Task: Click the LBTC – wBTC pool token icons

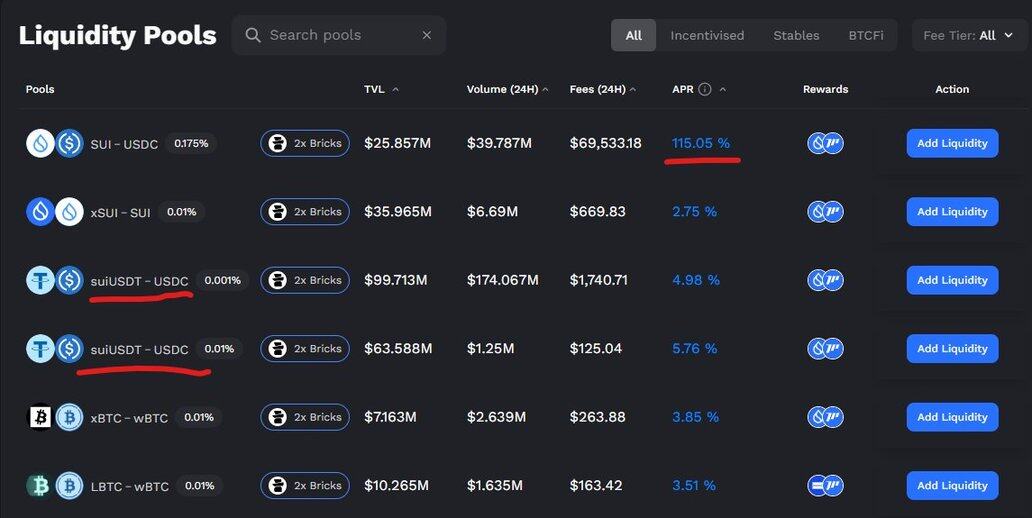Action: (x=54, y=486)
